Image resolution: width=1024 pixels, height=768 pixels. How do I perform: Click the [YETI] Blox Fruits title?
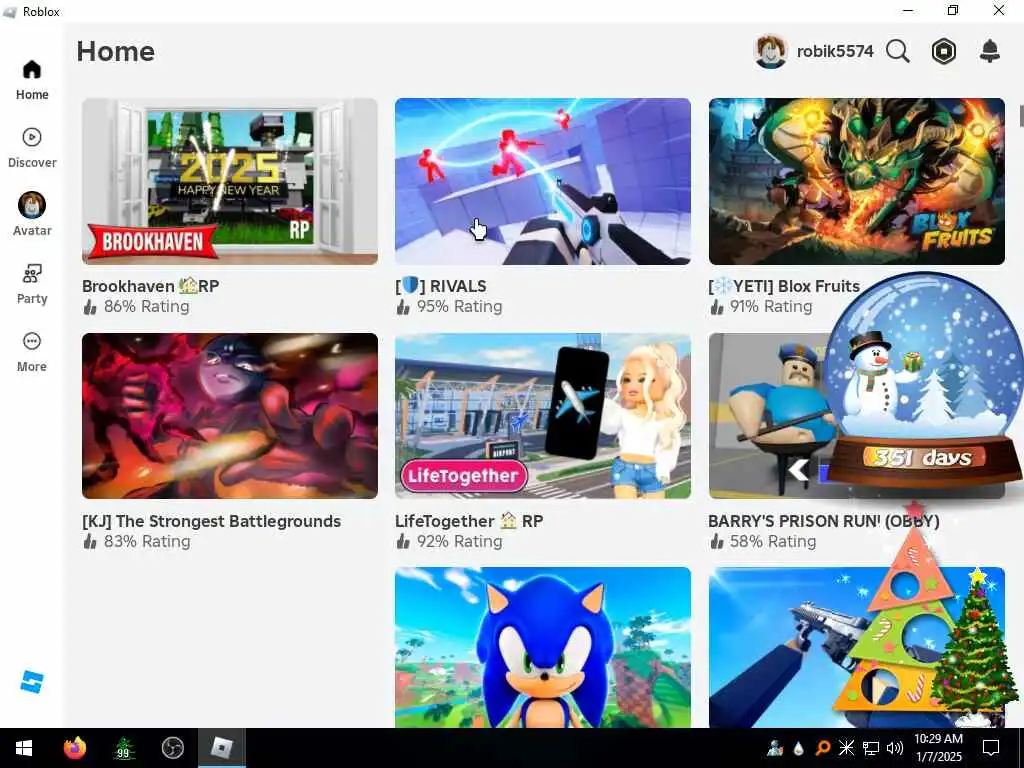coord(784,286)
